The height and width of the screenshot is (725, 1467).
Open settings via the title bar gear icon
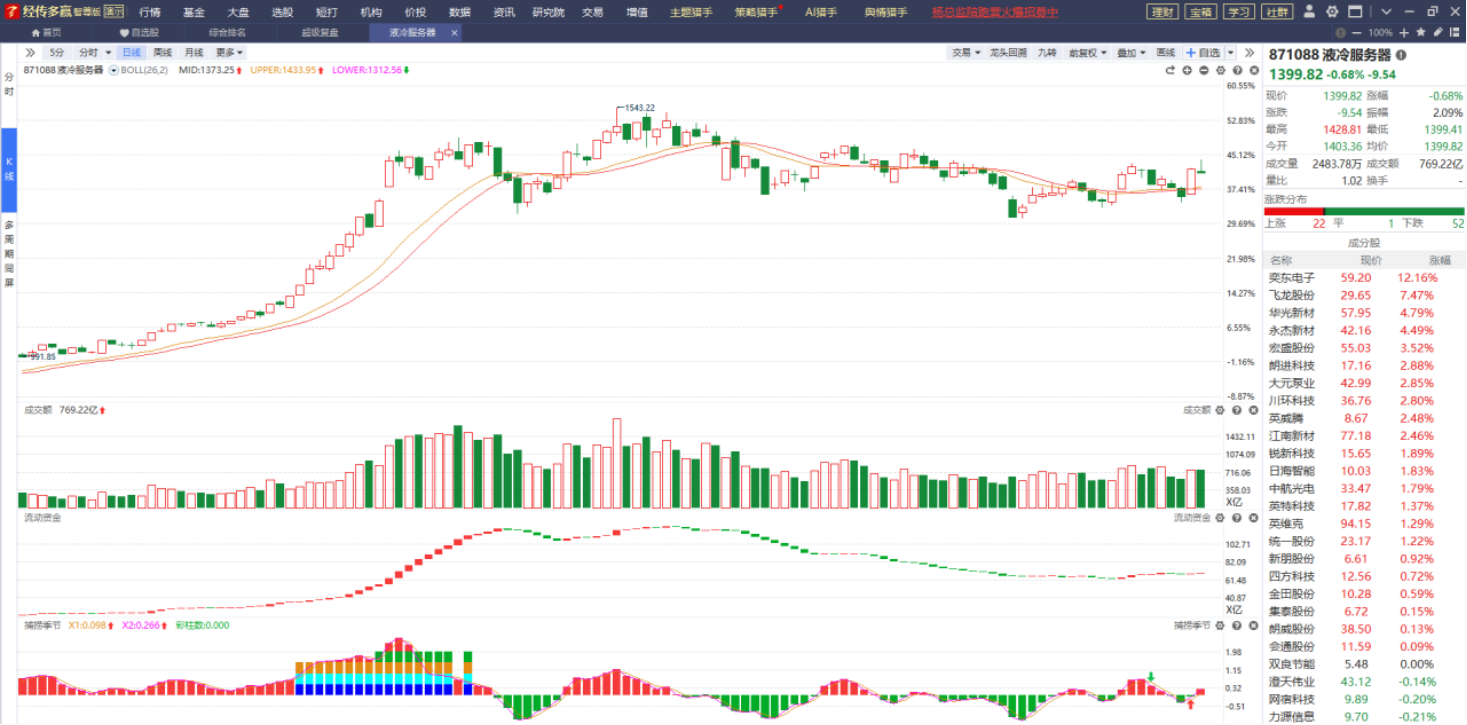(x=1332, y=12)
